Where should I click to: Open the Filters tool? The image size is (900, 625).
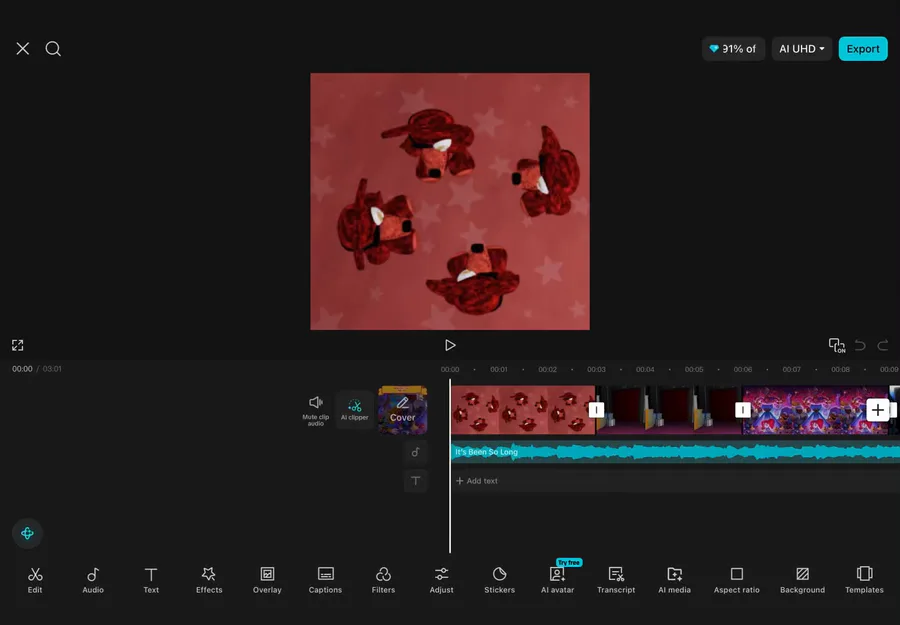pyautogui.click(x=383, y=580)
